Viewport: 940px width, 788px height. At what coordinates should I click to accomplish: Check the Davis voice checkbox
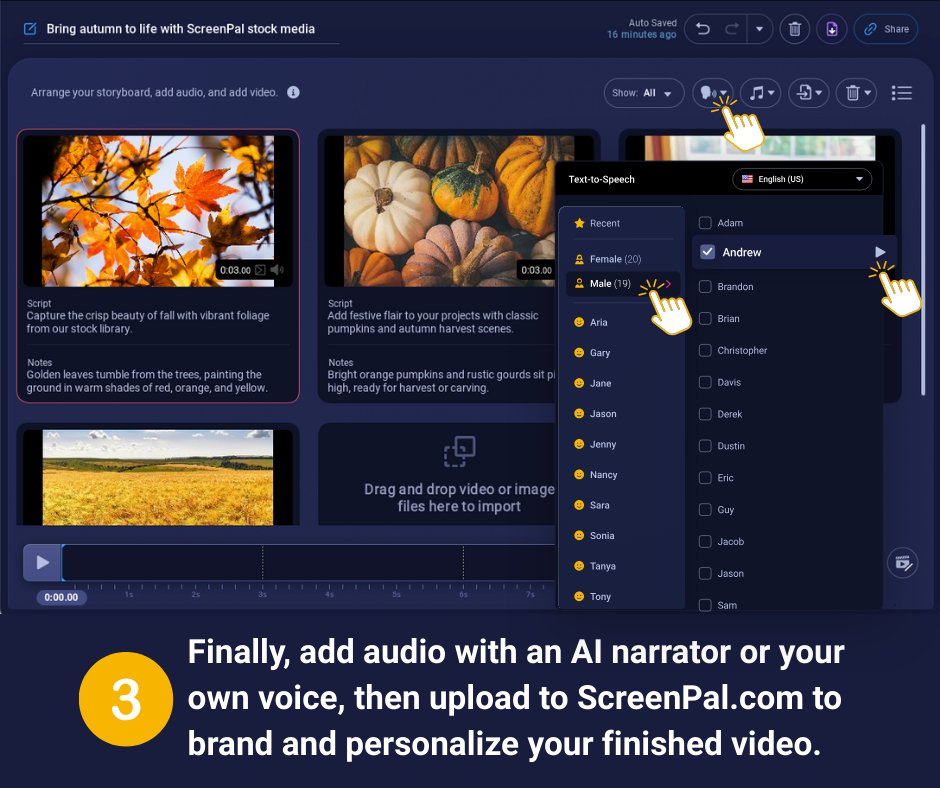tap(706, 382)
